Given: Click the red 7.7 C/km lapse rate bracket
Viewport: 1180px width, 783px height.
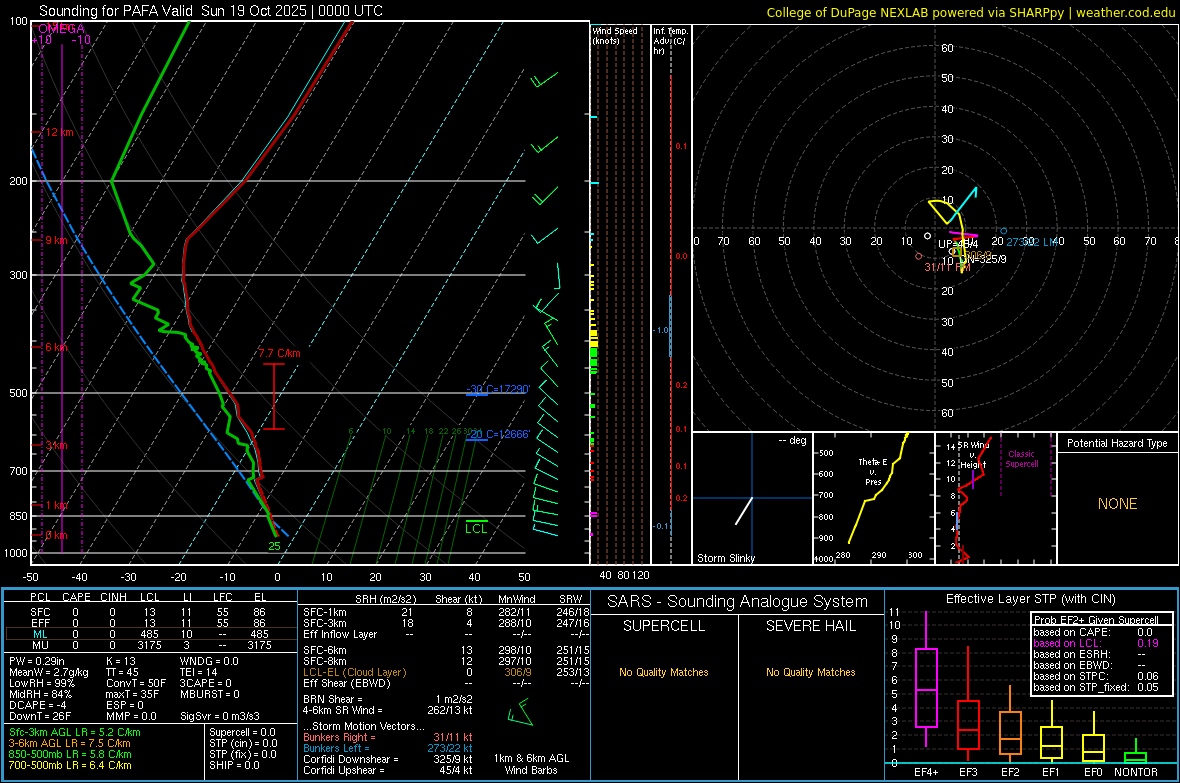Looking at the screenshot, I should pos(274,397).
